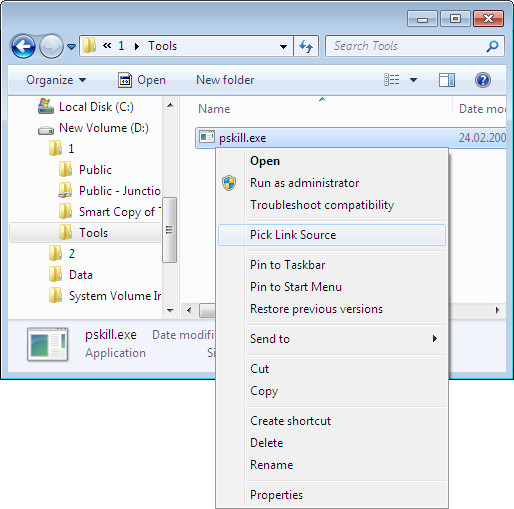Sort by the Date modified column header
This screenshot has width=514, height=509.
(x=482, y=109)
